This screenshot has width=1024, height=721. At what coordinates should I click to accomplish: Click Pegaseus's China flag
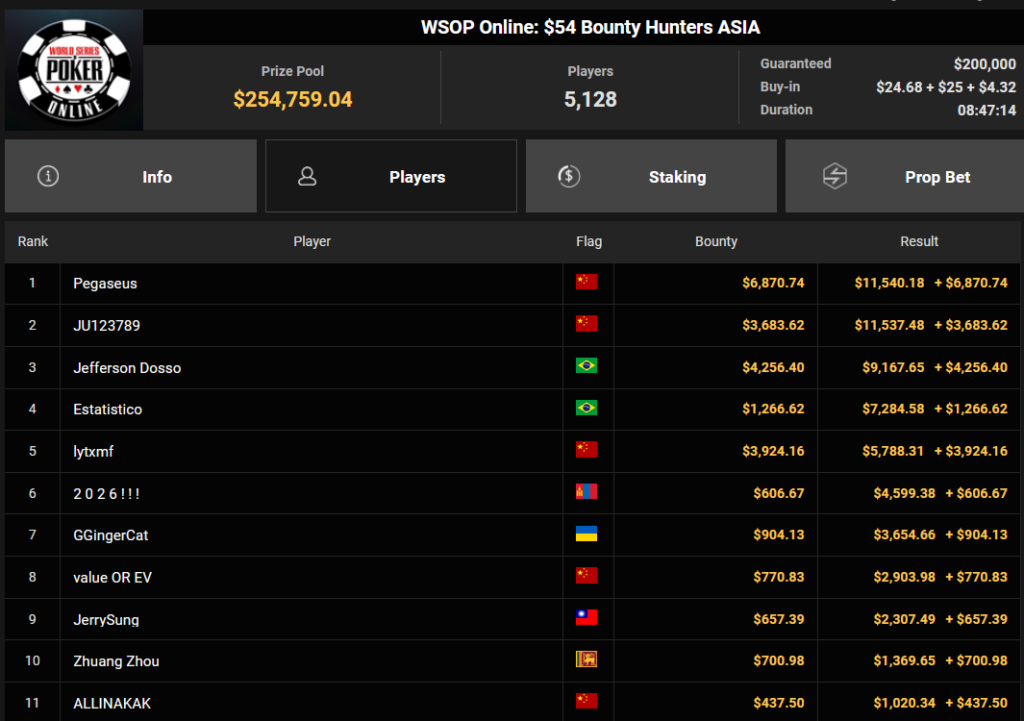pos(586,282)
